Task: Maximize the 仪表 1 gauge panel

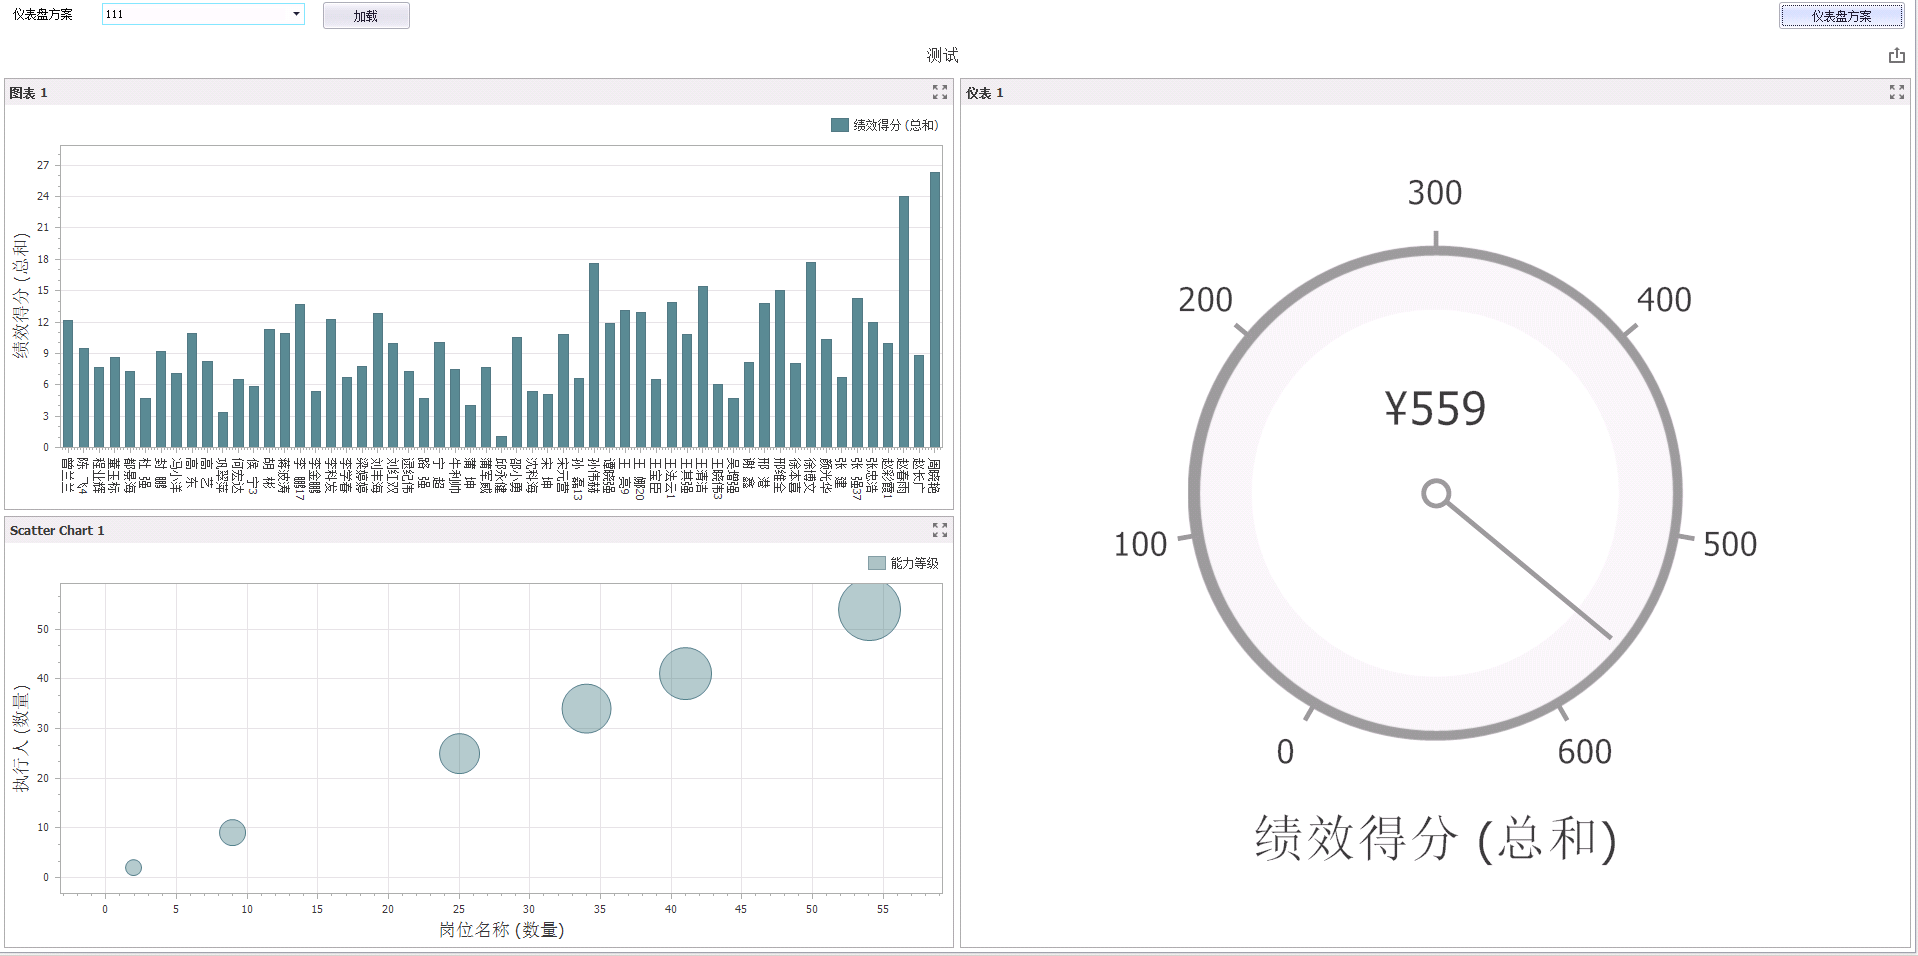Action: tap(1896, 92)
